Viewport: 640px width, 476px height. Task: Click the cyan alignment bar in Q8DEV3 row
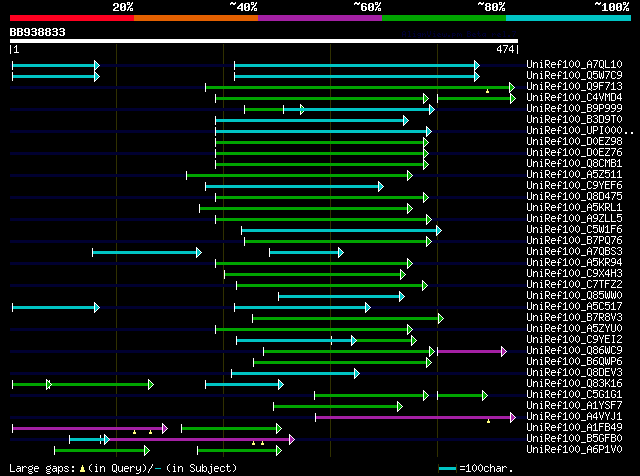pyautogui.click(x=296, y=373)
